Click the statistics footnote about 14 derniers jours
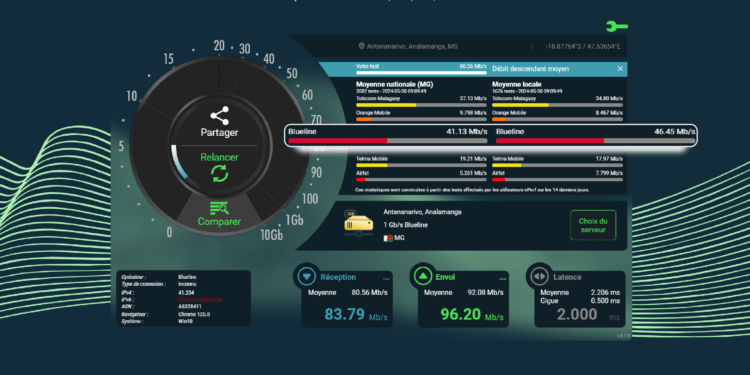750x375 pixels. tap(473, 190)
